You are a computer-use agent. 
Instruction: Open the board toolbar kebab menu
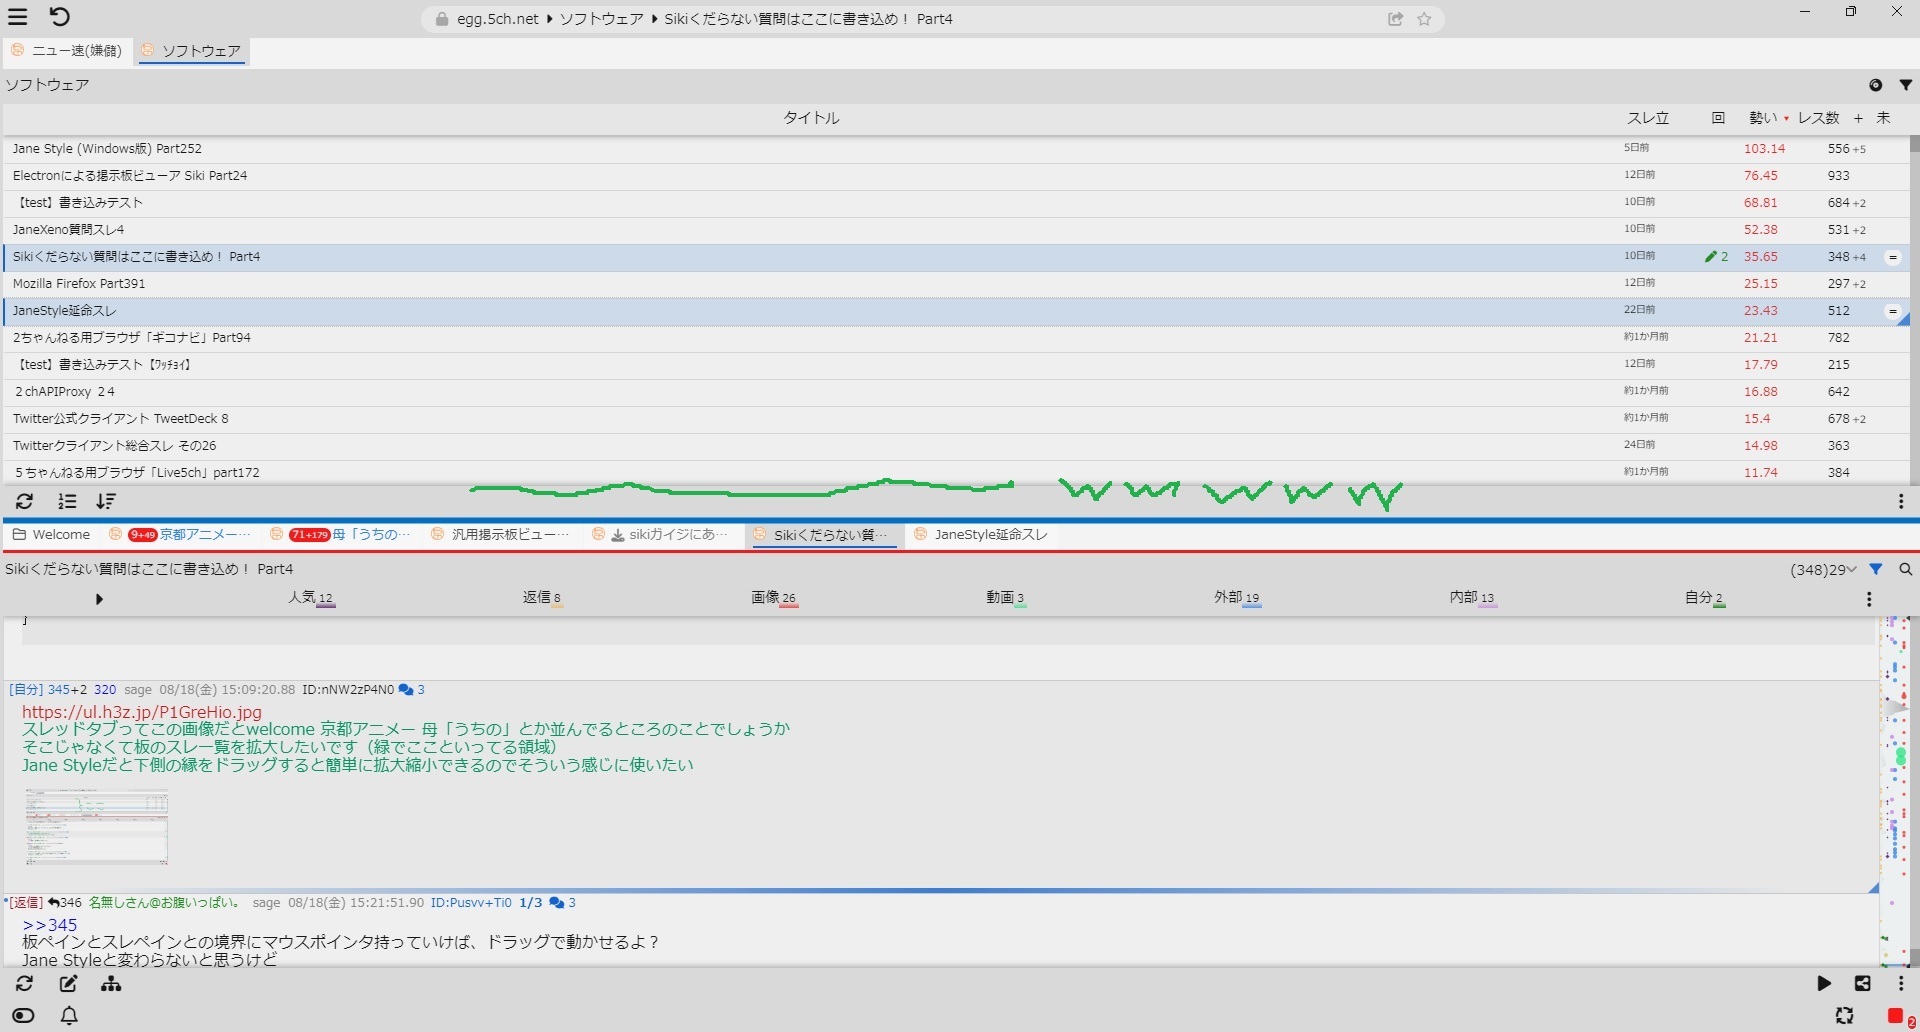1901,501
